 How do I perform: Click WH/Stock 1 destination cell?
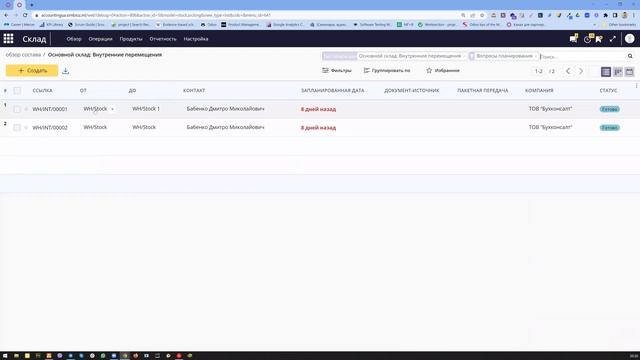click(146, 109)
